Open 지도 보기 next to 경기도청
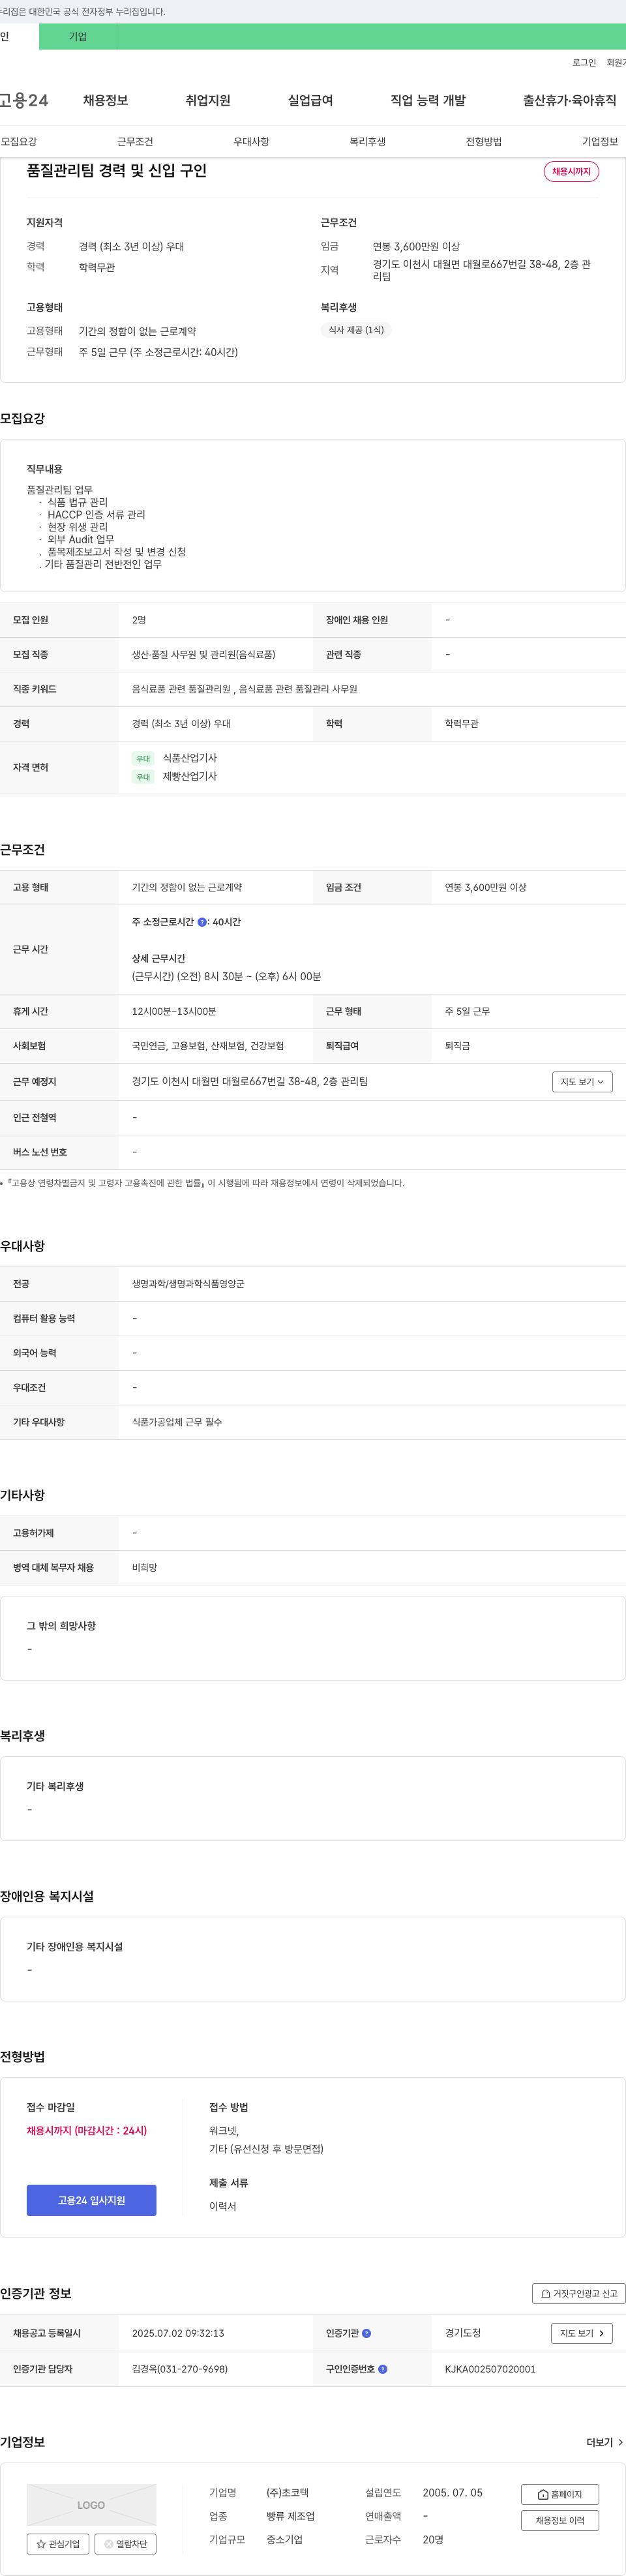Viewport: 626px width, 2576px height. tap(582, 2333)
